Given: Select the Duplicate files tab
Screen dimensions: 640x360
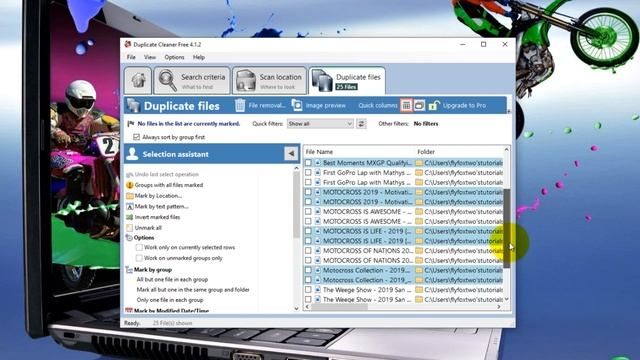Looking at the screenshot, I should click(347, 80).
